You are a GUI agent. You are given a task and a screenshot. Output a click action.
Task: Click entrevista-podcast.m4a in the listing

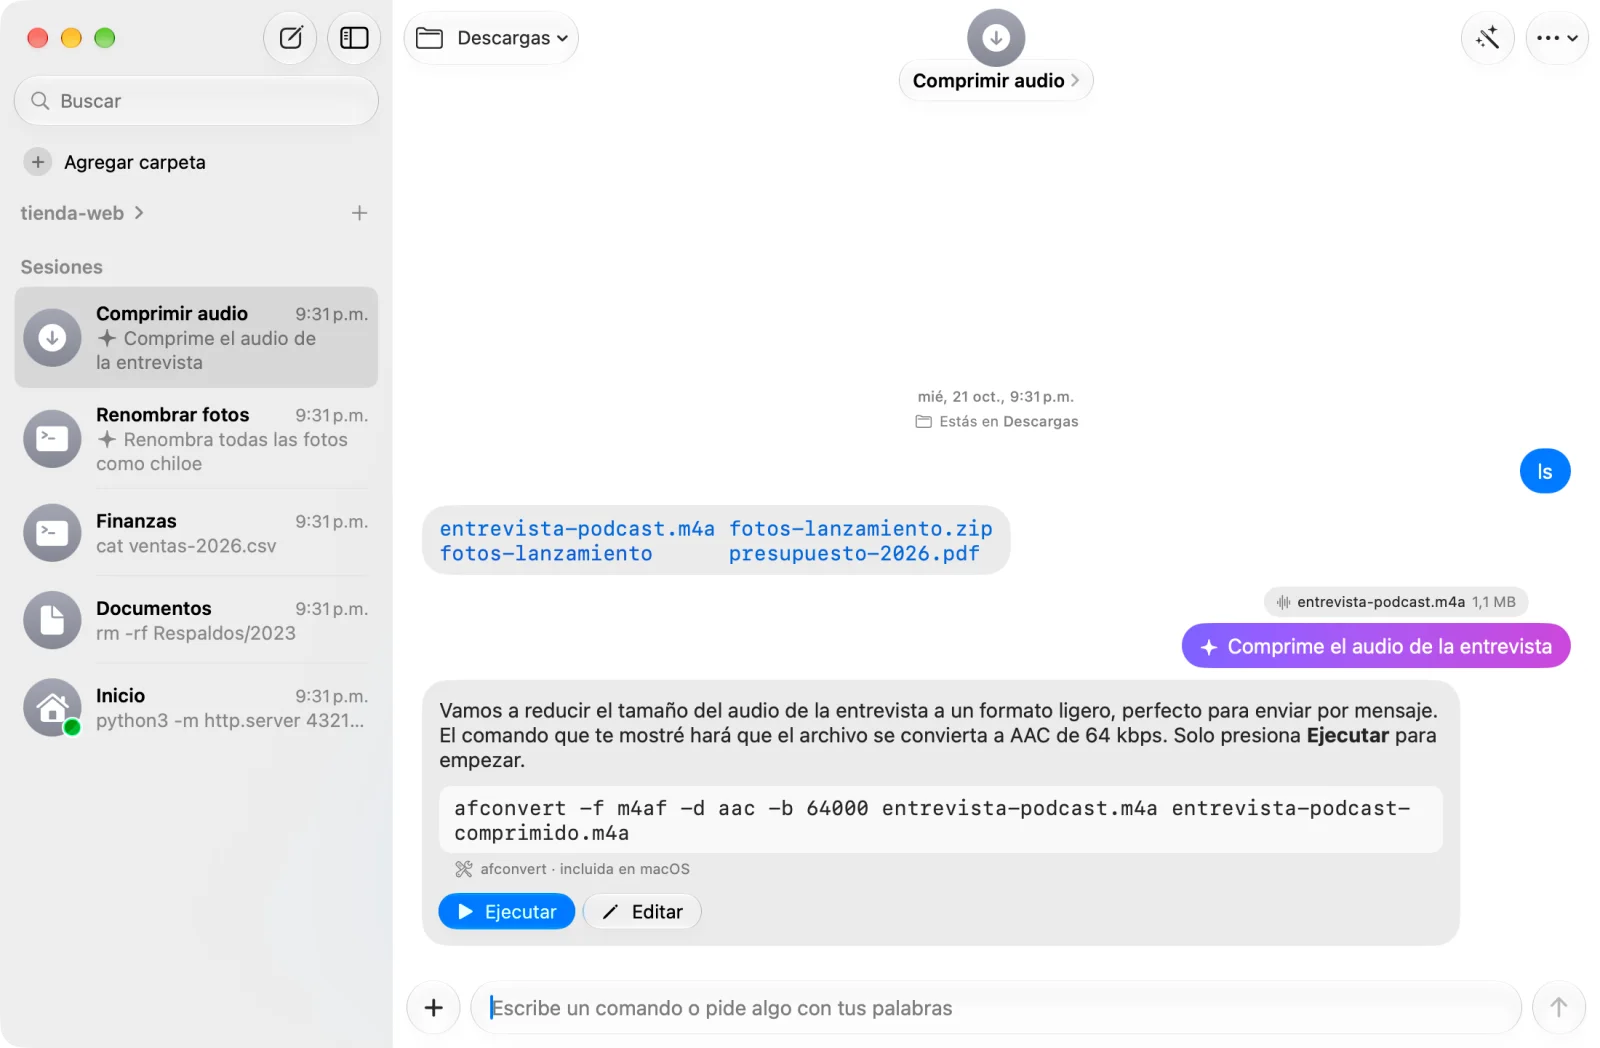click(x=577, y=528)
